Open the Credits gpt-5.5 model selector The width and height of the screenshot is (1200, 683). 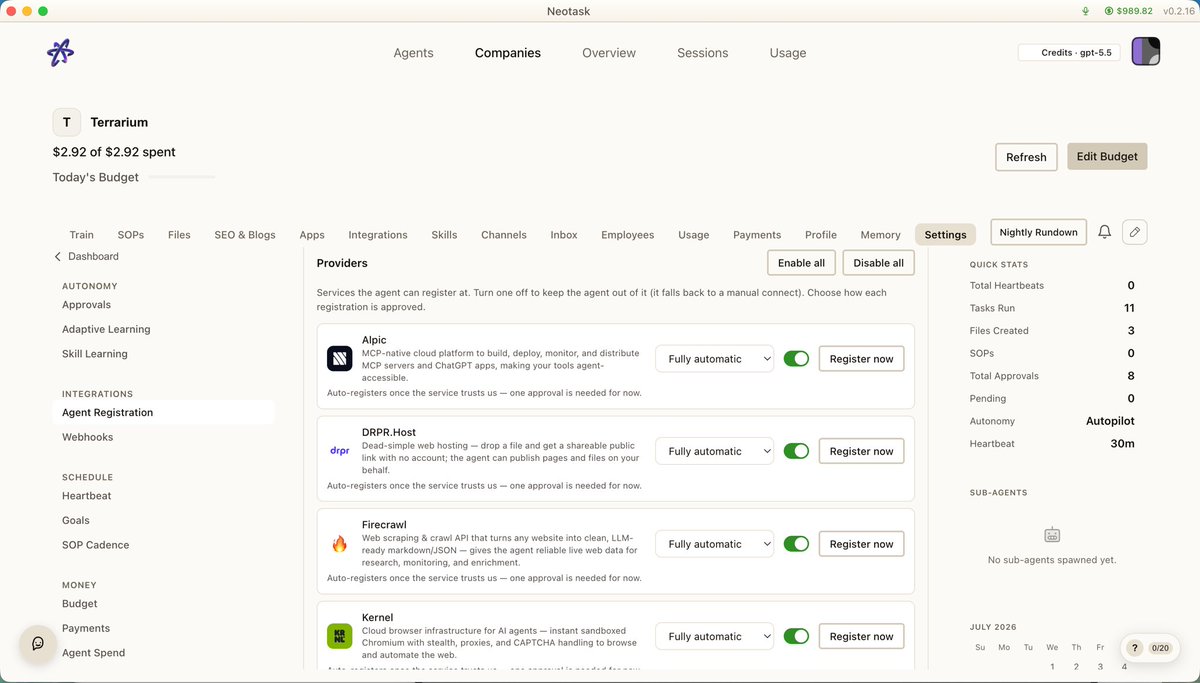tap(1071, 52)
